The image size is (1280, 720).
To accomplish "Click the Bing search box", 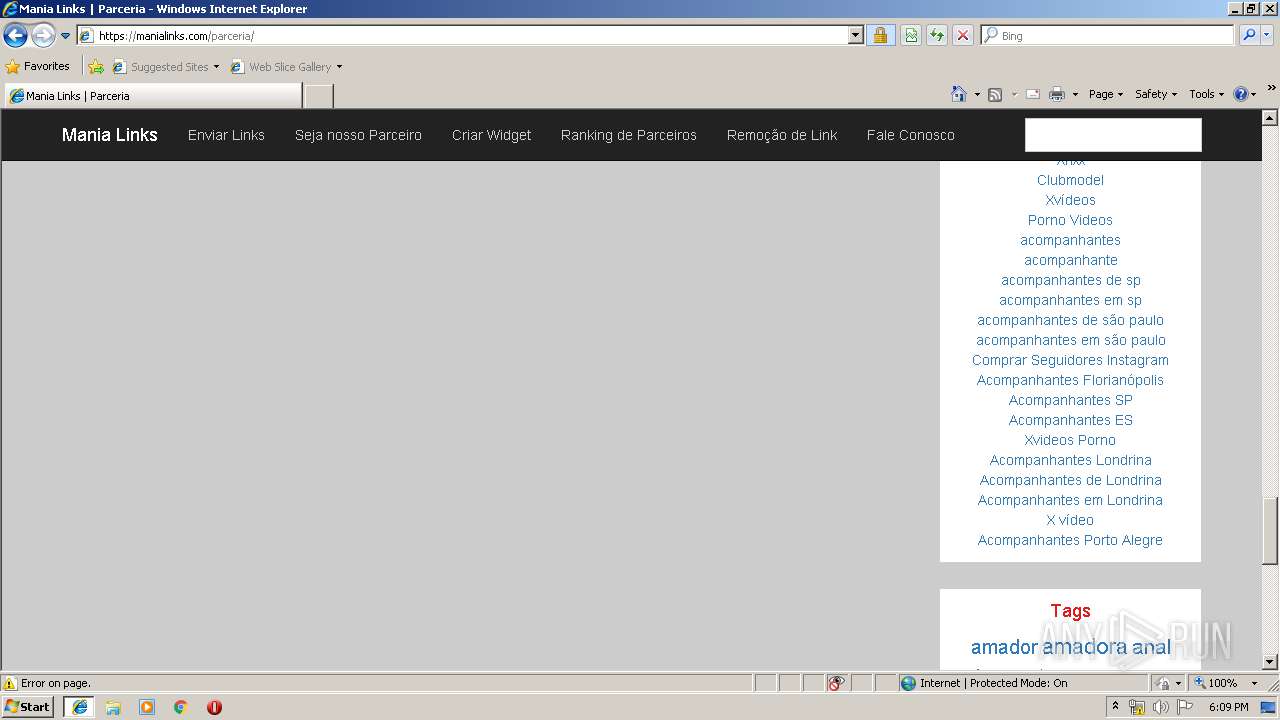I will (1108, 35).
